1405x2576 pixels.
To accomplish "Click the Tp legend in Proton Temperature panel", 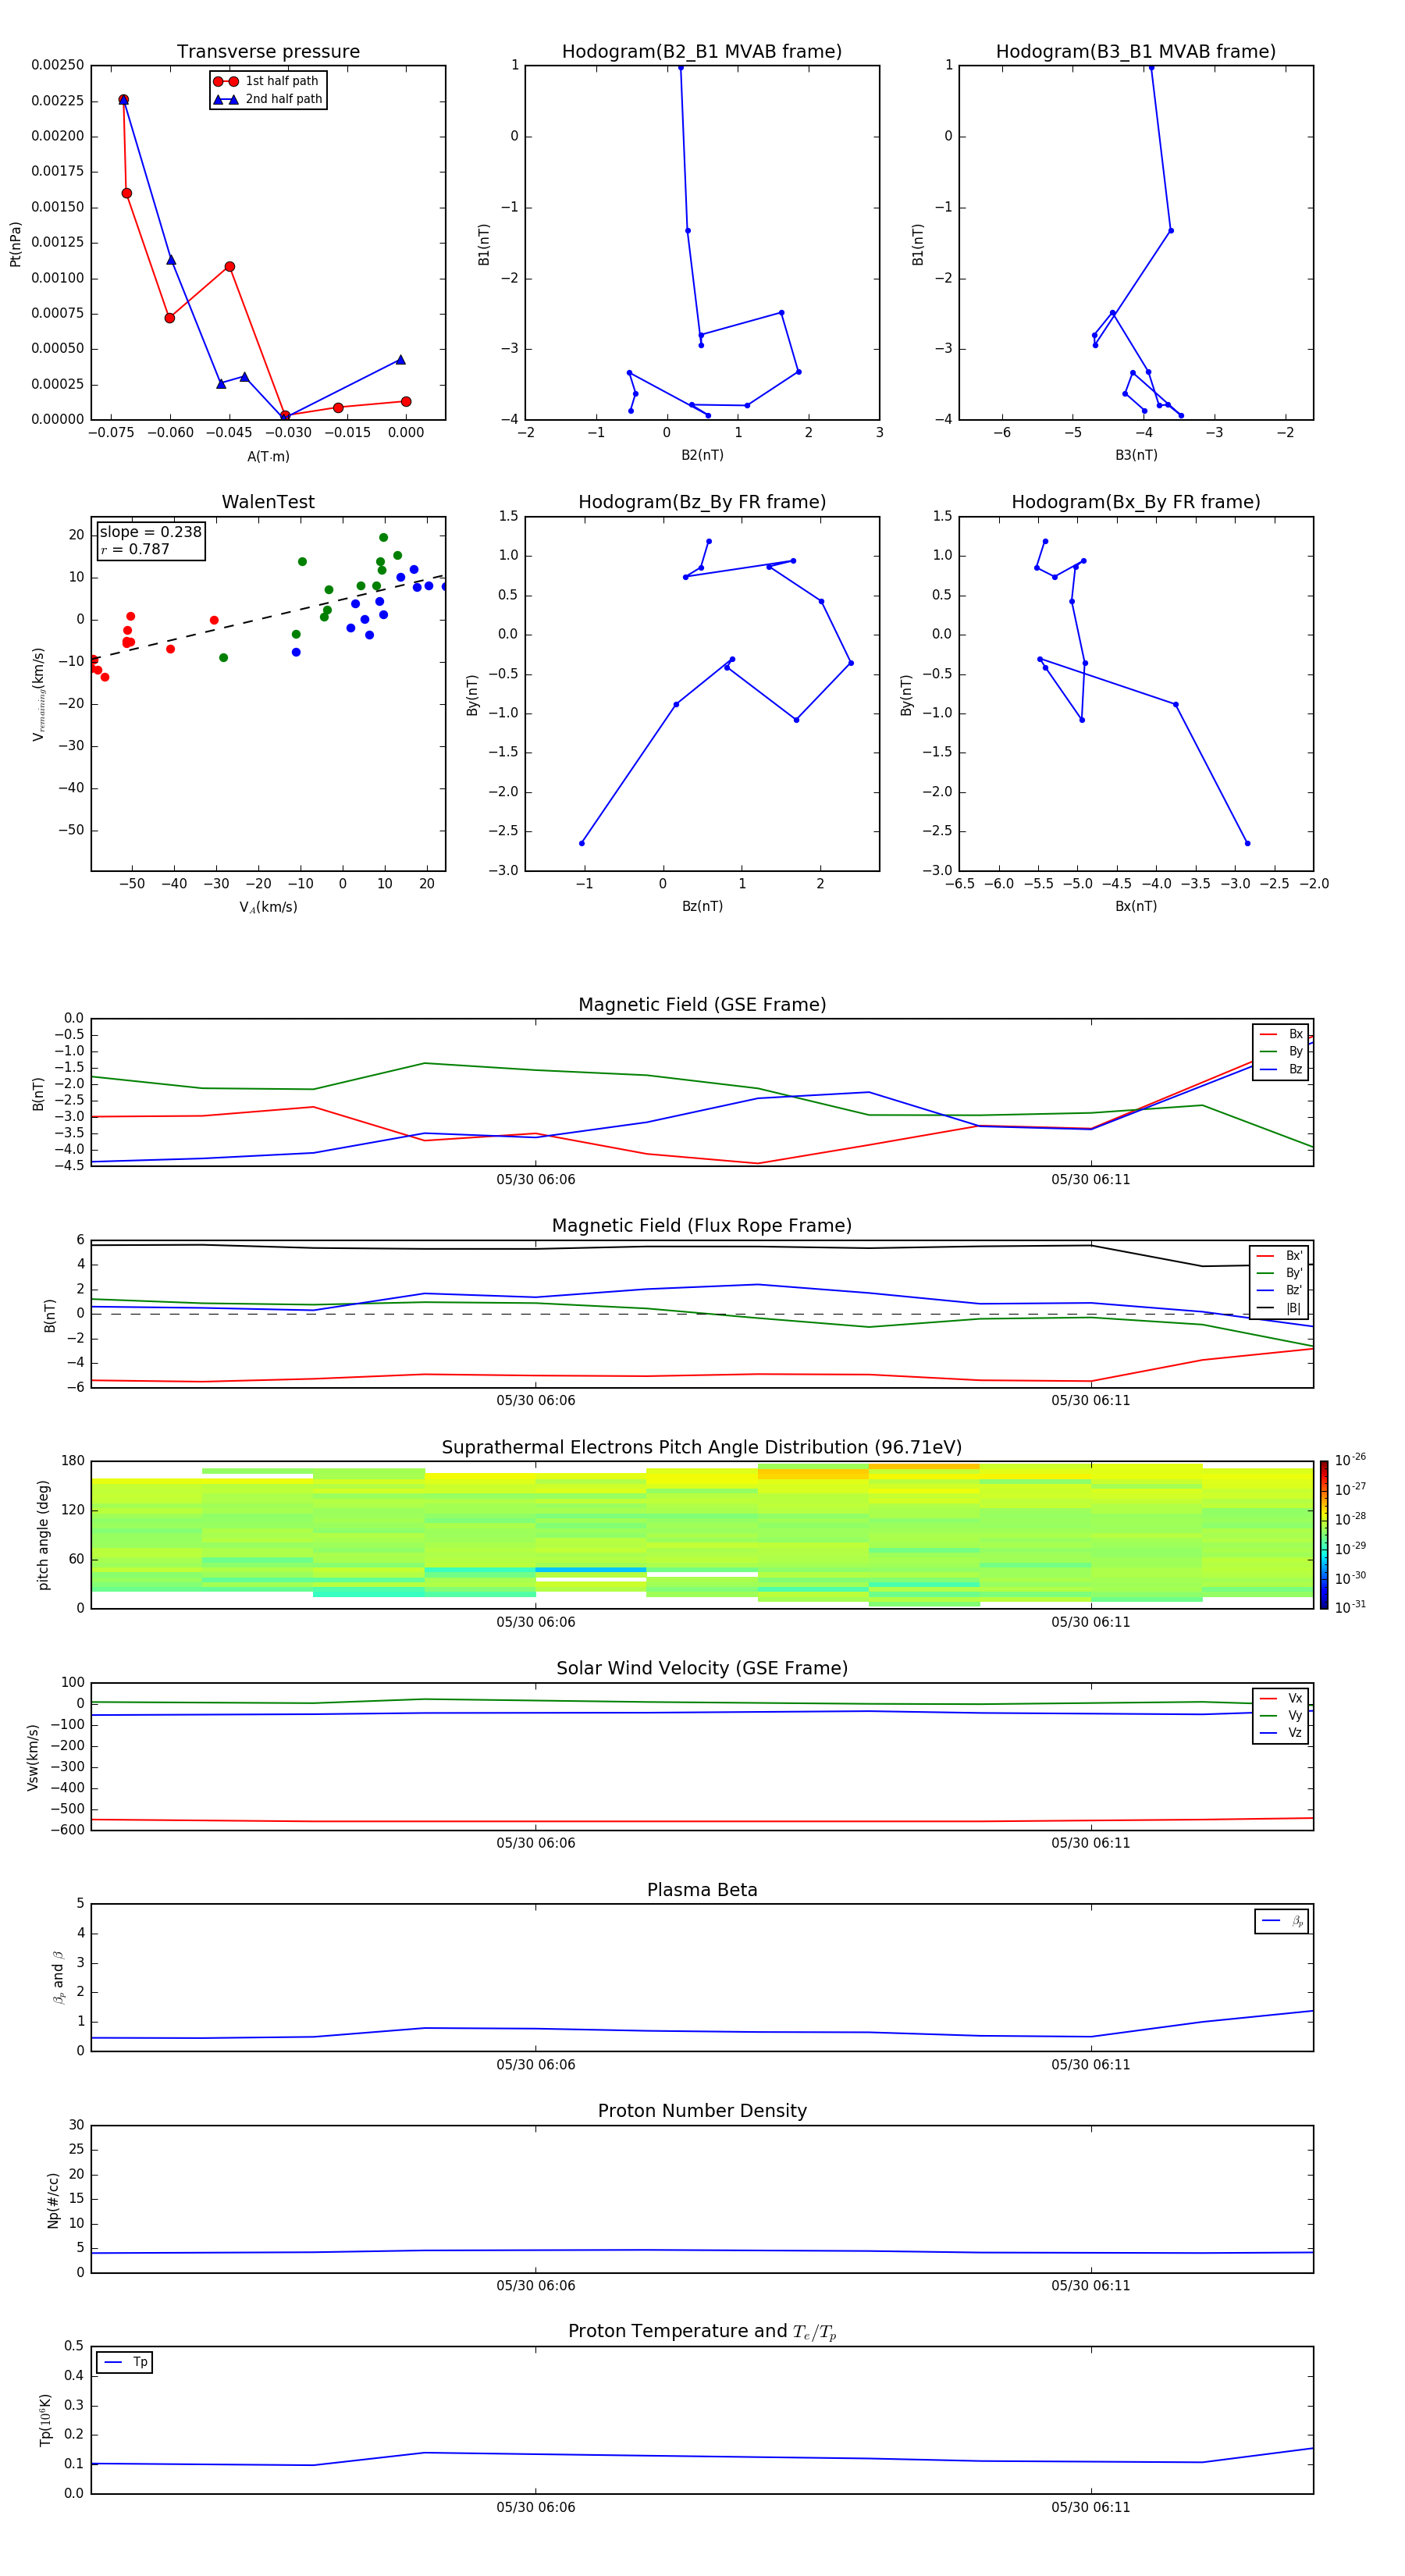I will coord(125,2362).
